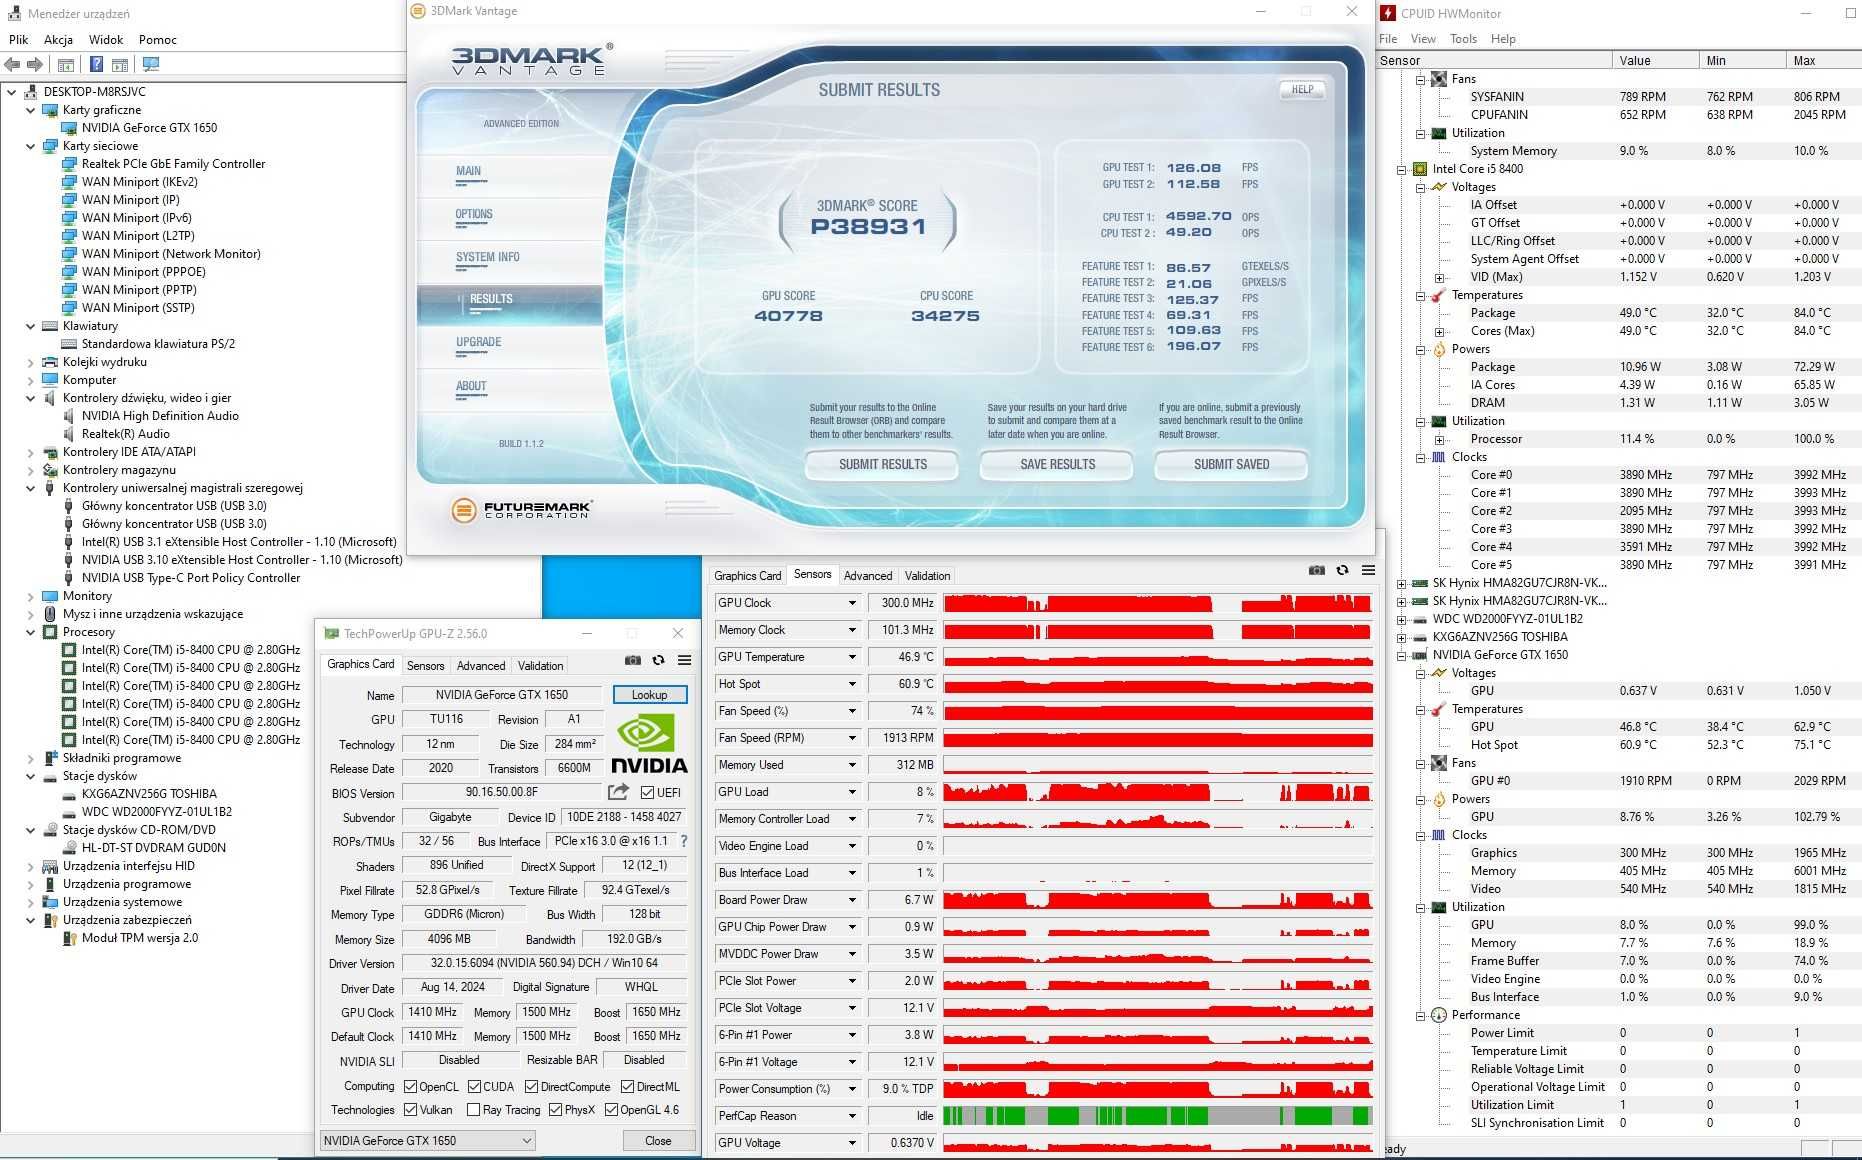Image resolution: width=1862 pixels, height=1160 pixels.
Task: Click the Fan Speed (RPM) red sensor graph
Action: click(x=1157, y=738)
